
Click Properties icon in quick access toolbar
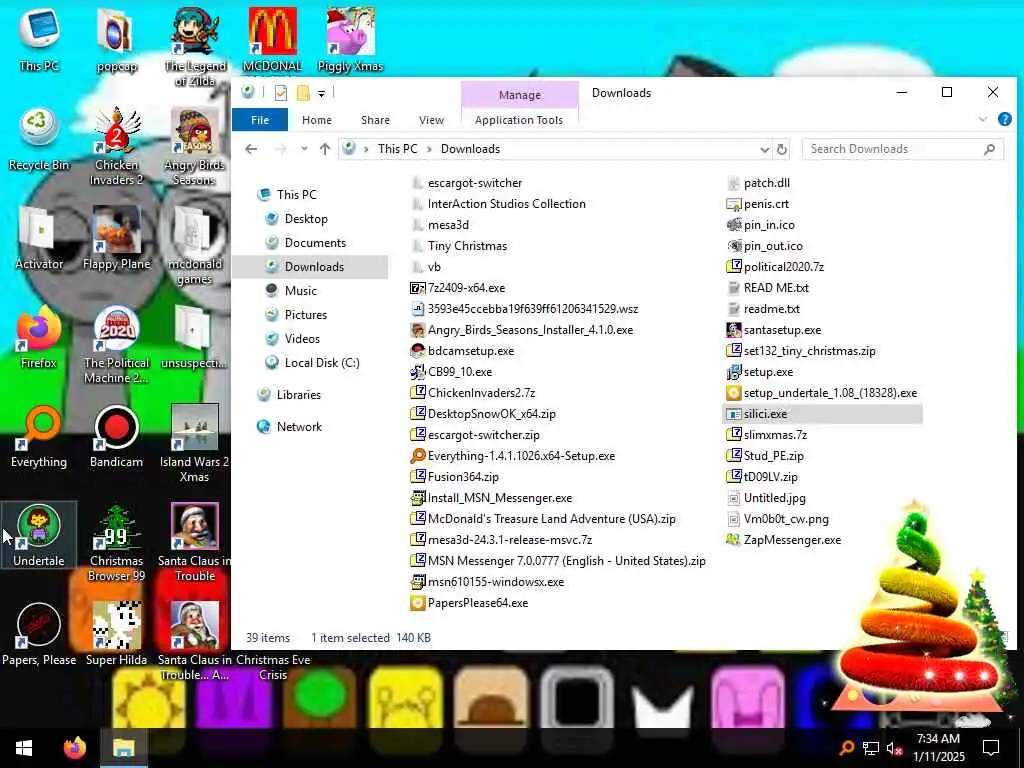pyautogui.click(x=281, y=93)
